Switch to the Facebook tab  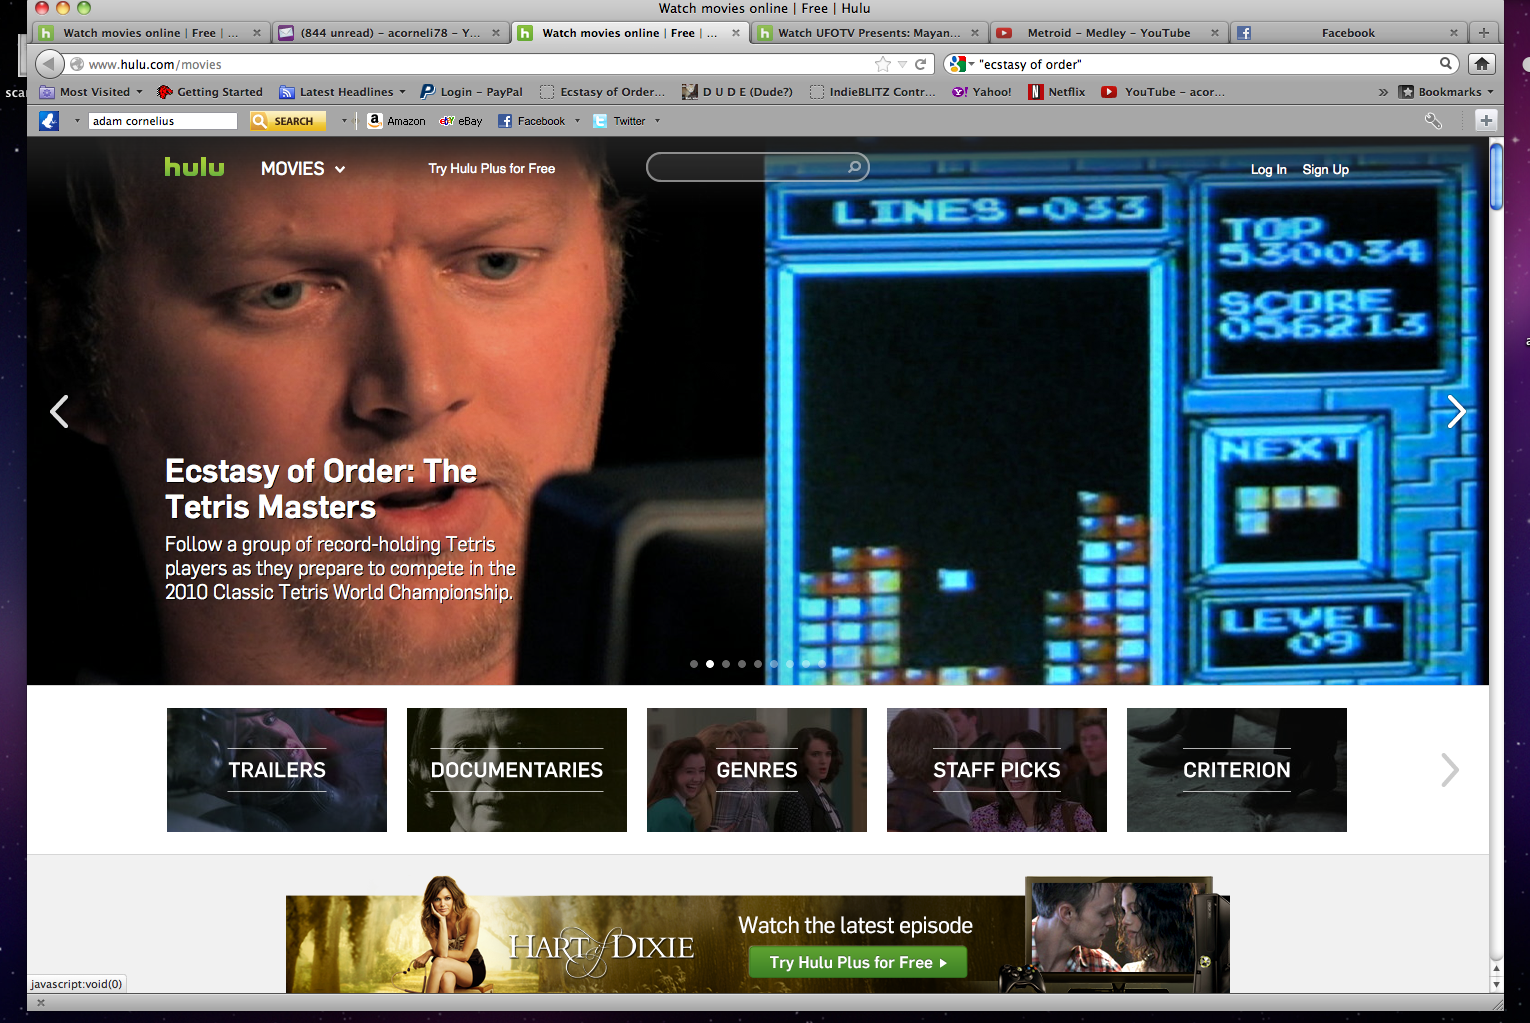pos(1348,33)
